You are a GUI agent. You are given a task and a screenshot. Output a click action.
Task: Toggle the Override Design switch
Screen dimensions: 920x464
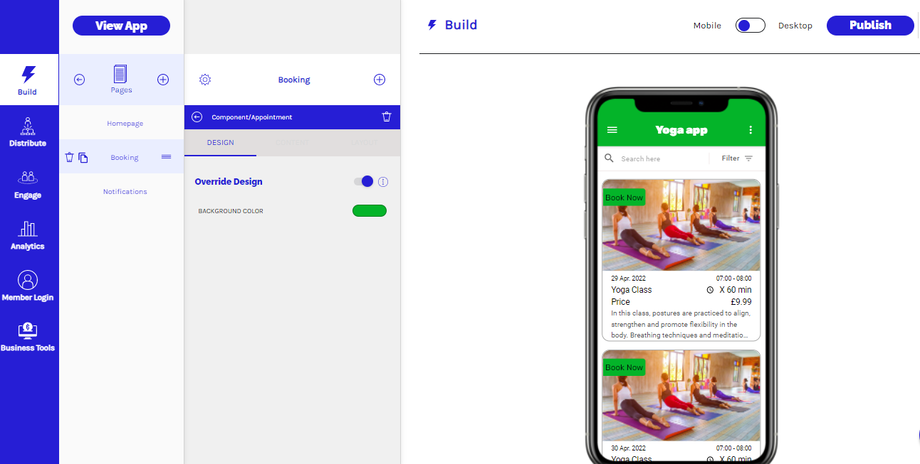(x=363, y=181)
